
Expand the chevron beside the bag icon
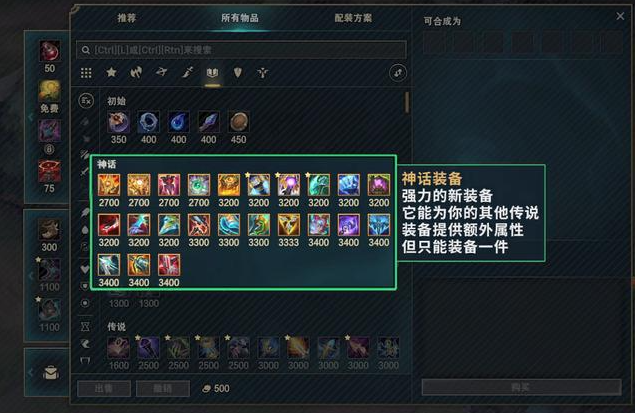point(31,372)
